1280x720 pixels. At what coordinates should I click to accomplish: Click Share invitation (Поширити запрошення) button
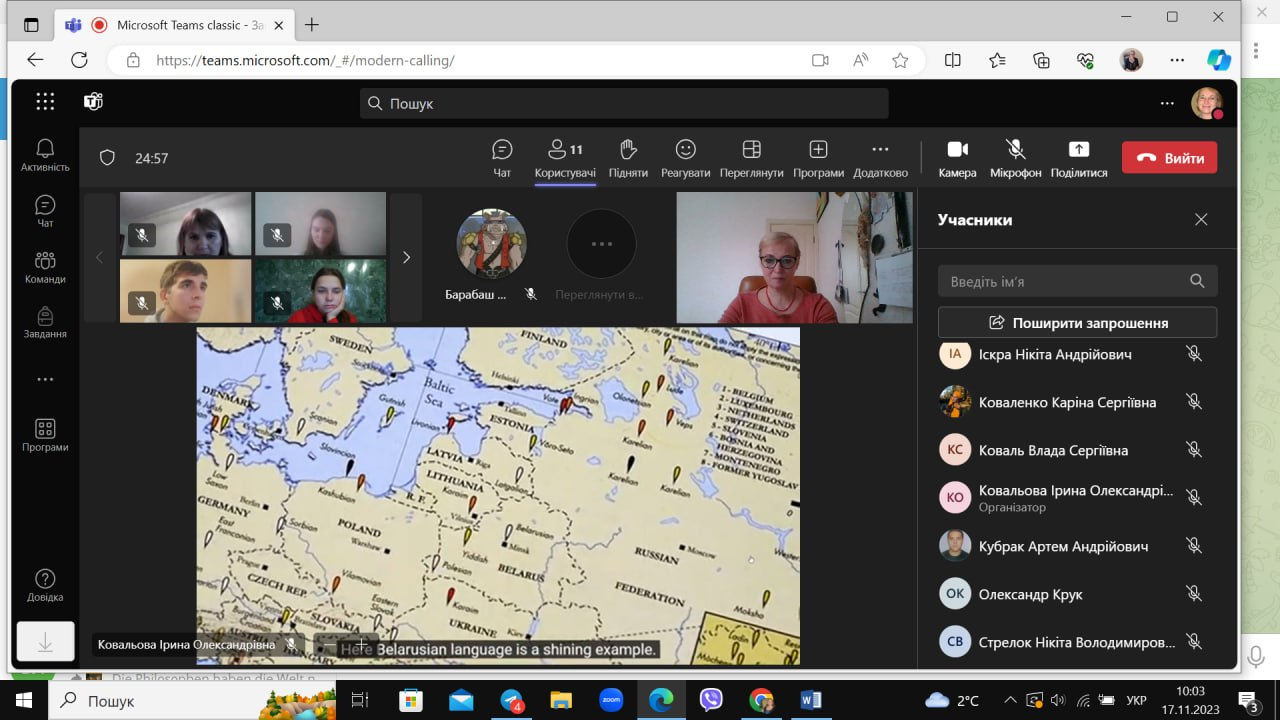coord(1077,322)
